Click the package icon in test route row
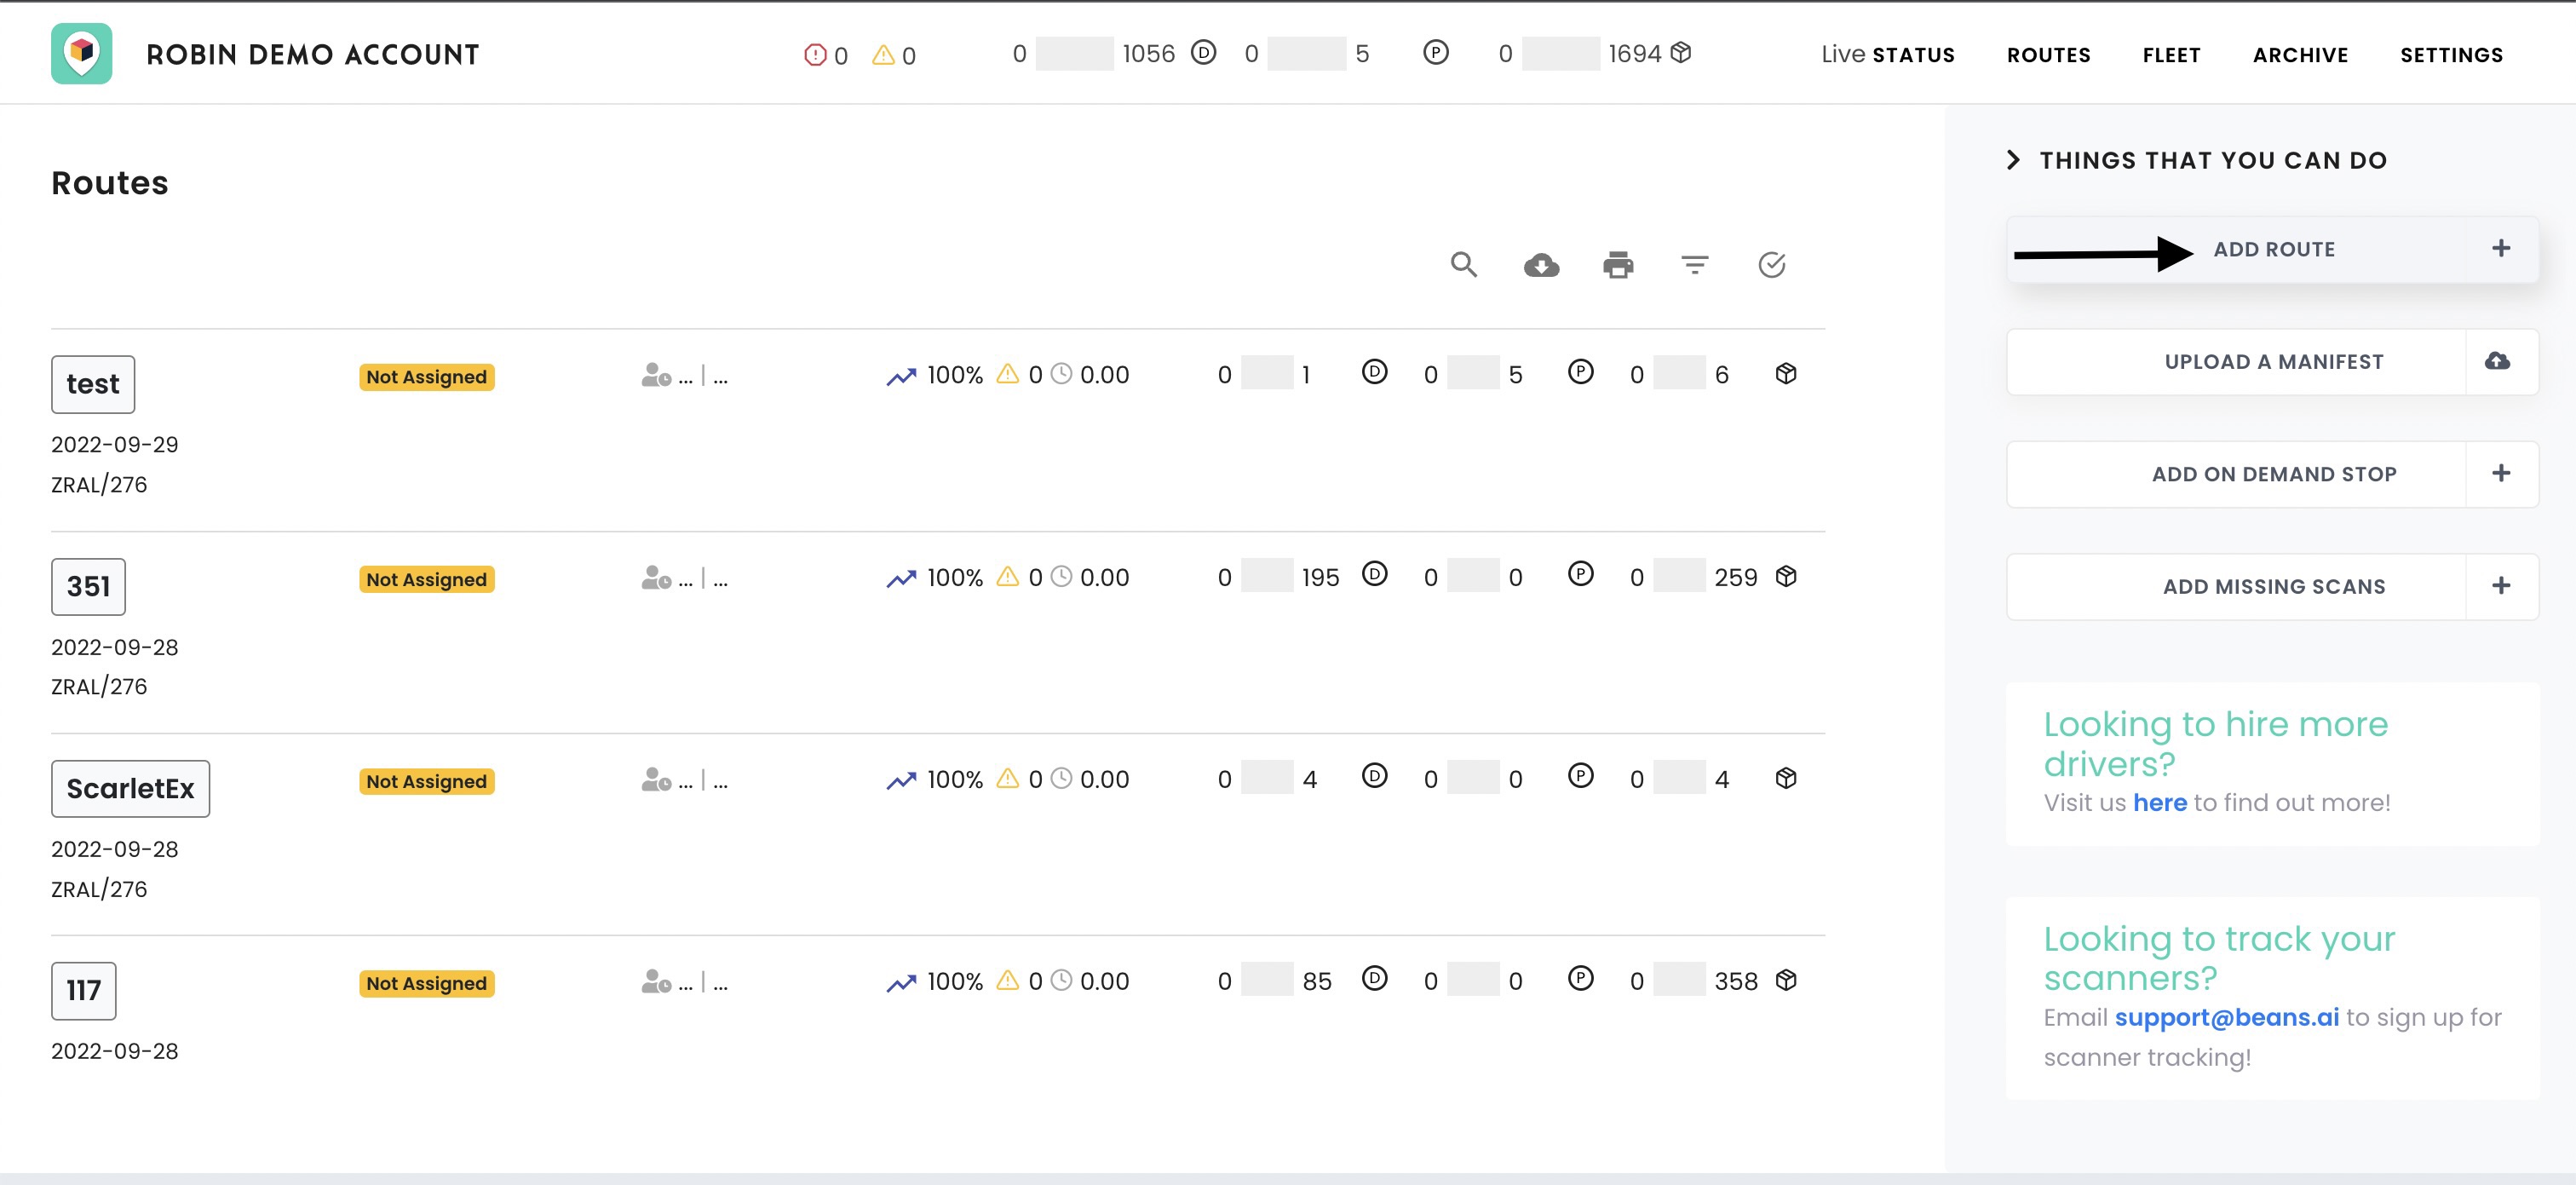This screenshot has width=2576, height=1185. [1786, 374]
